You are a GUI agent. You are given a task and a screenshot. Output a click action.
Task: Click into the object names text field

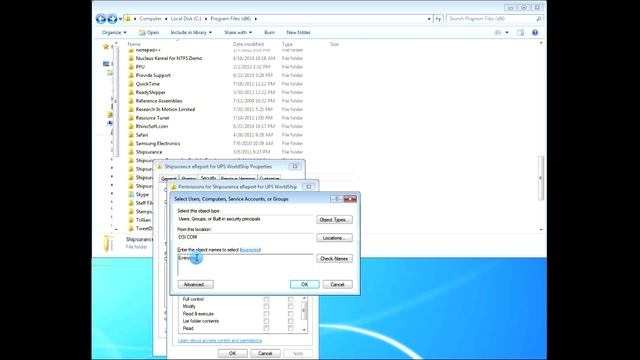245,265
